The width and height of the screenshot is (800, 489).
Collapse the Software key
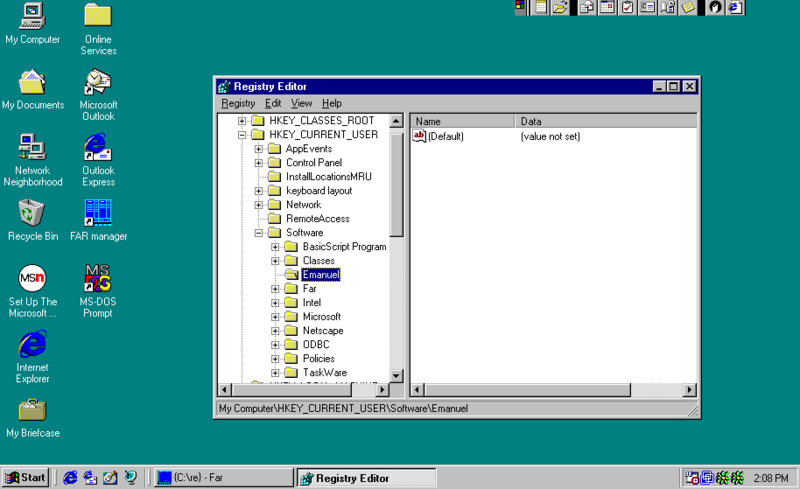tap(259, 233)
